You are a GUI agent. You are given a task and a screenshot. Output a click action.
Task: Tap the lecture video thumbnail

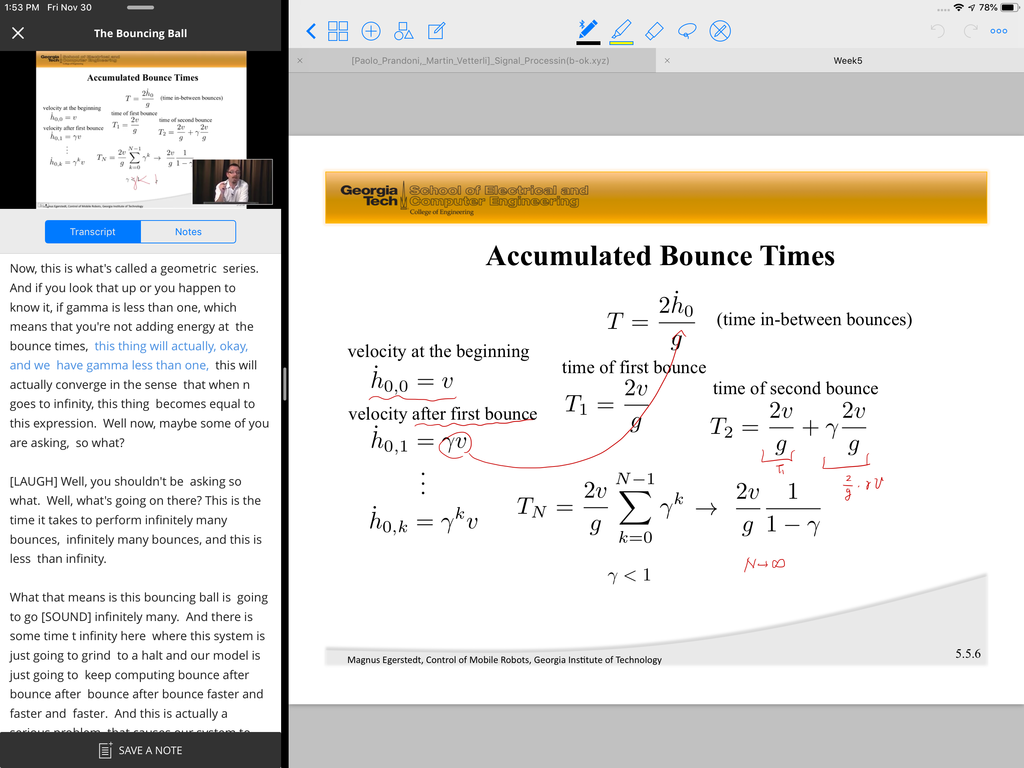tap(141, 130)
